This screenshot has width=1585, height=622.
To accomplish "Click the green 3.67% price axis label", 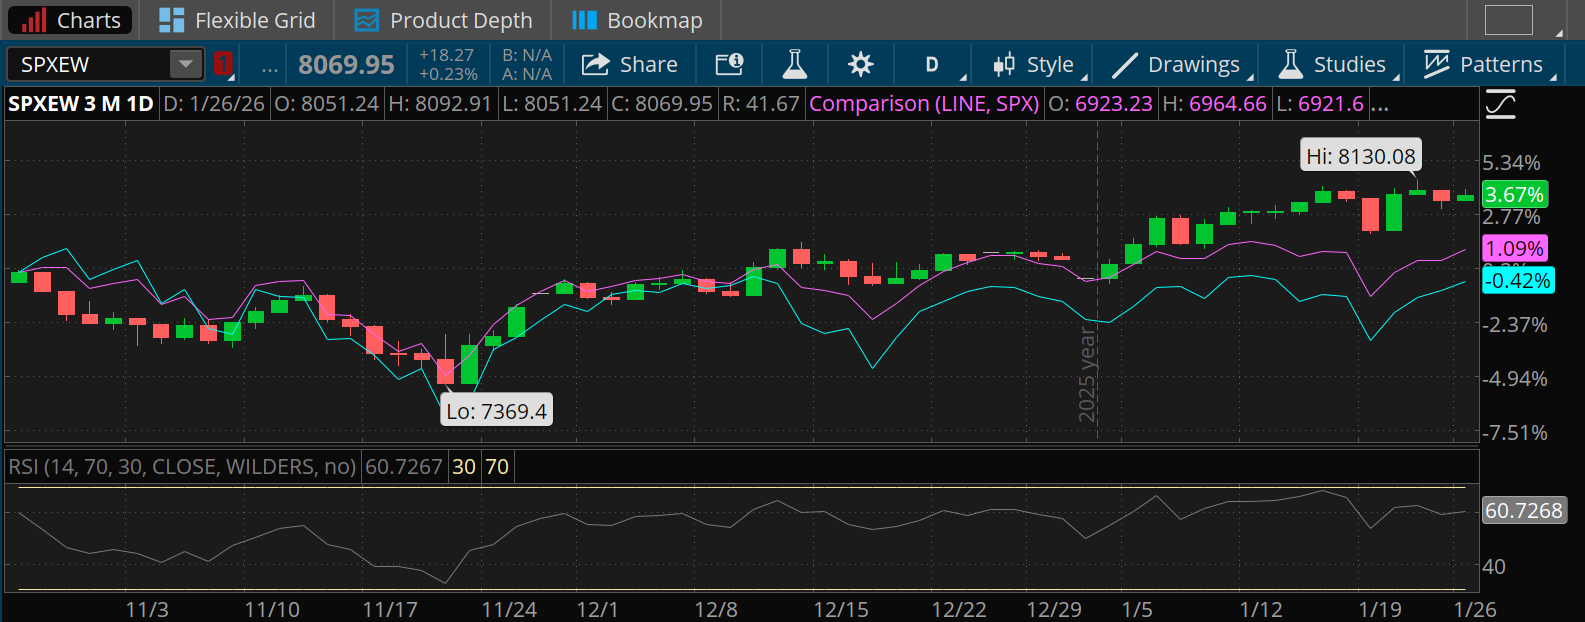I will tap(1515, 195).
